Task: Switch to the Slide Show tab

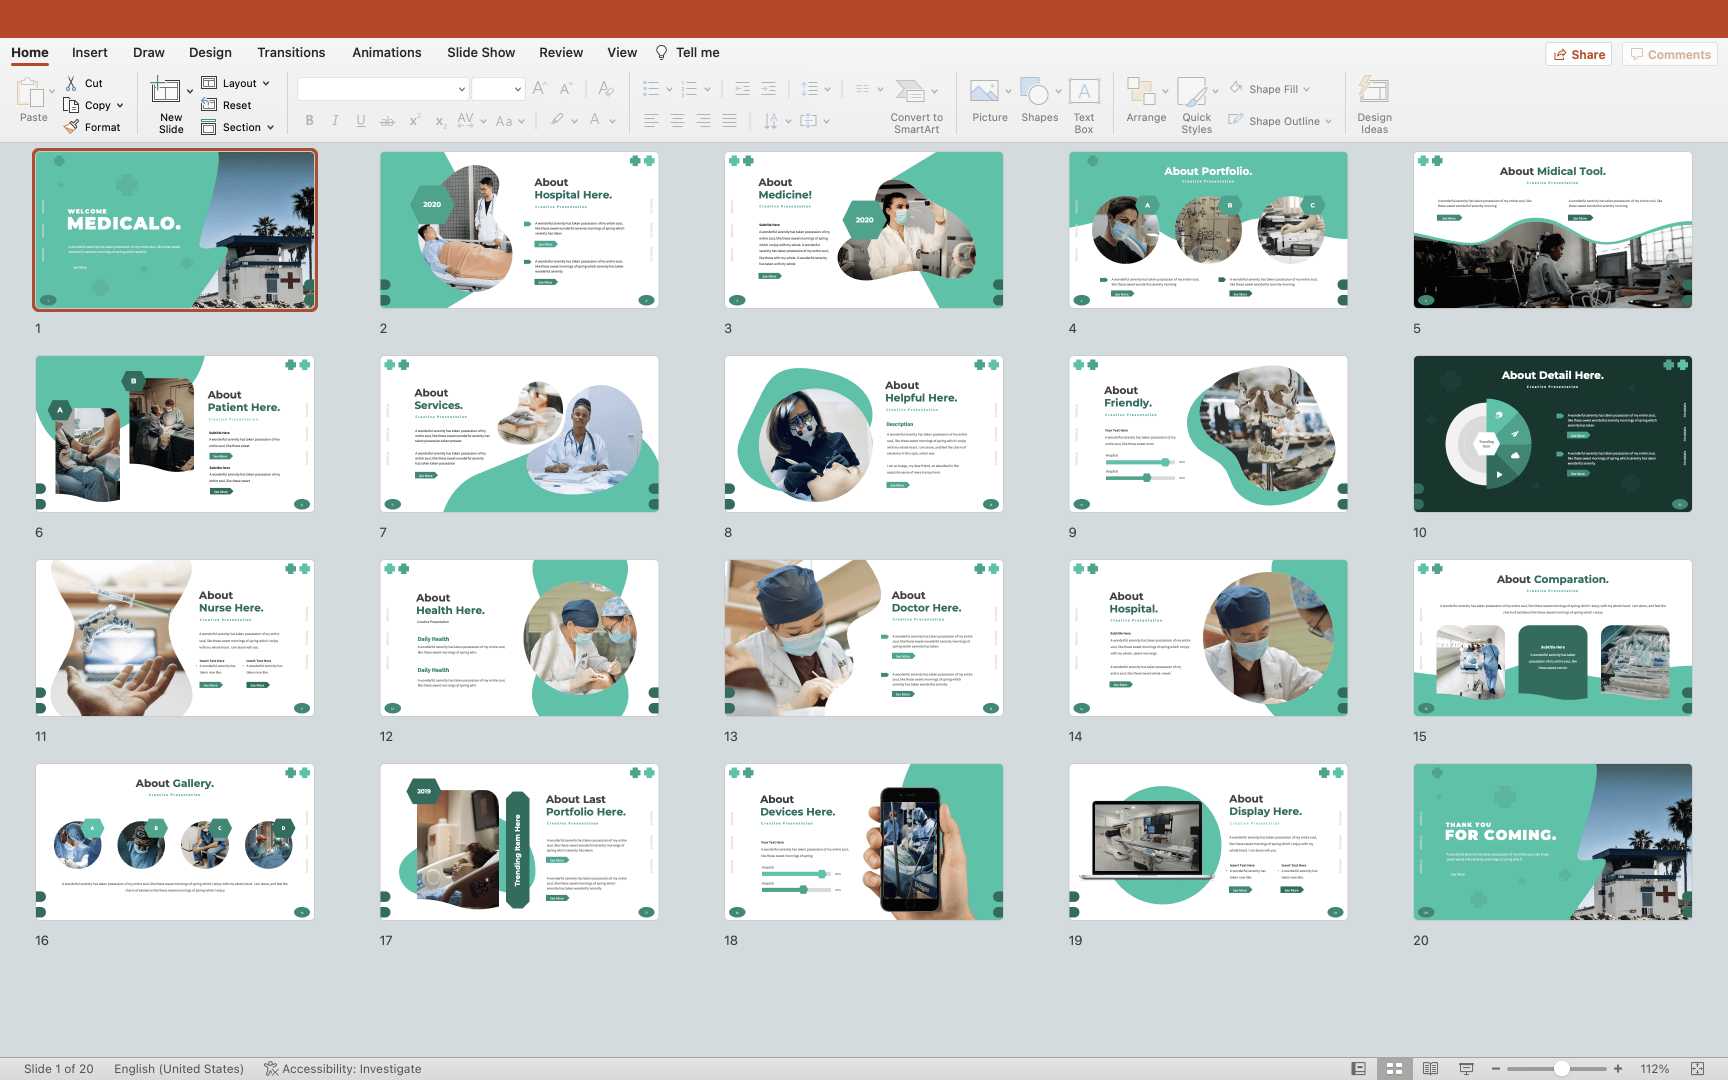Action: point(481,52)
